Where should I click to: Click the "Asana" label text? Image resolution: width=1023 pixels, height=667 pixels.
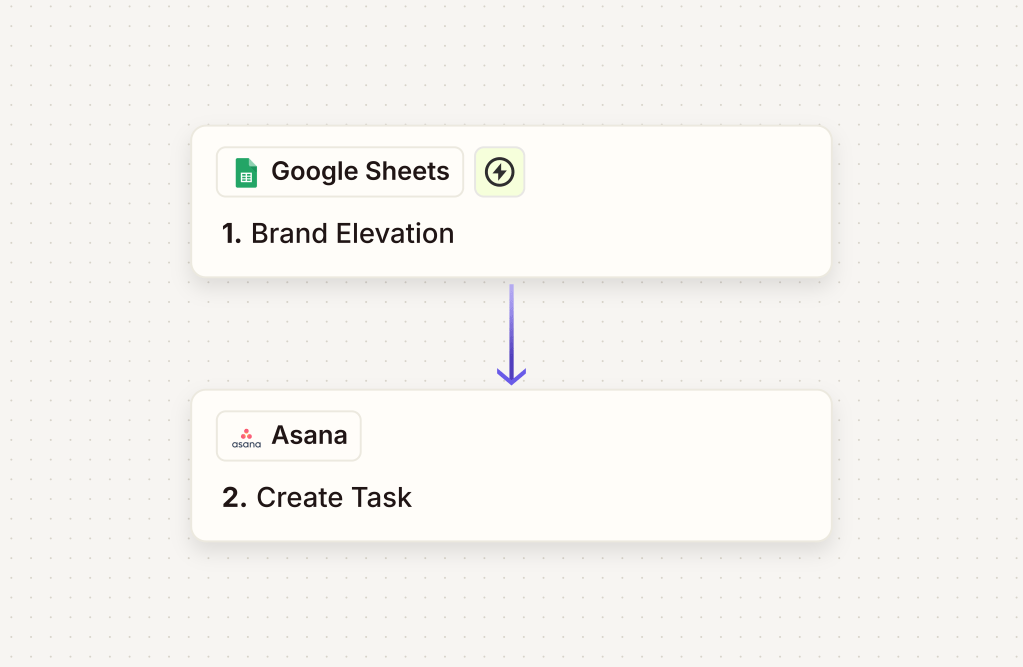[309, 436]
